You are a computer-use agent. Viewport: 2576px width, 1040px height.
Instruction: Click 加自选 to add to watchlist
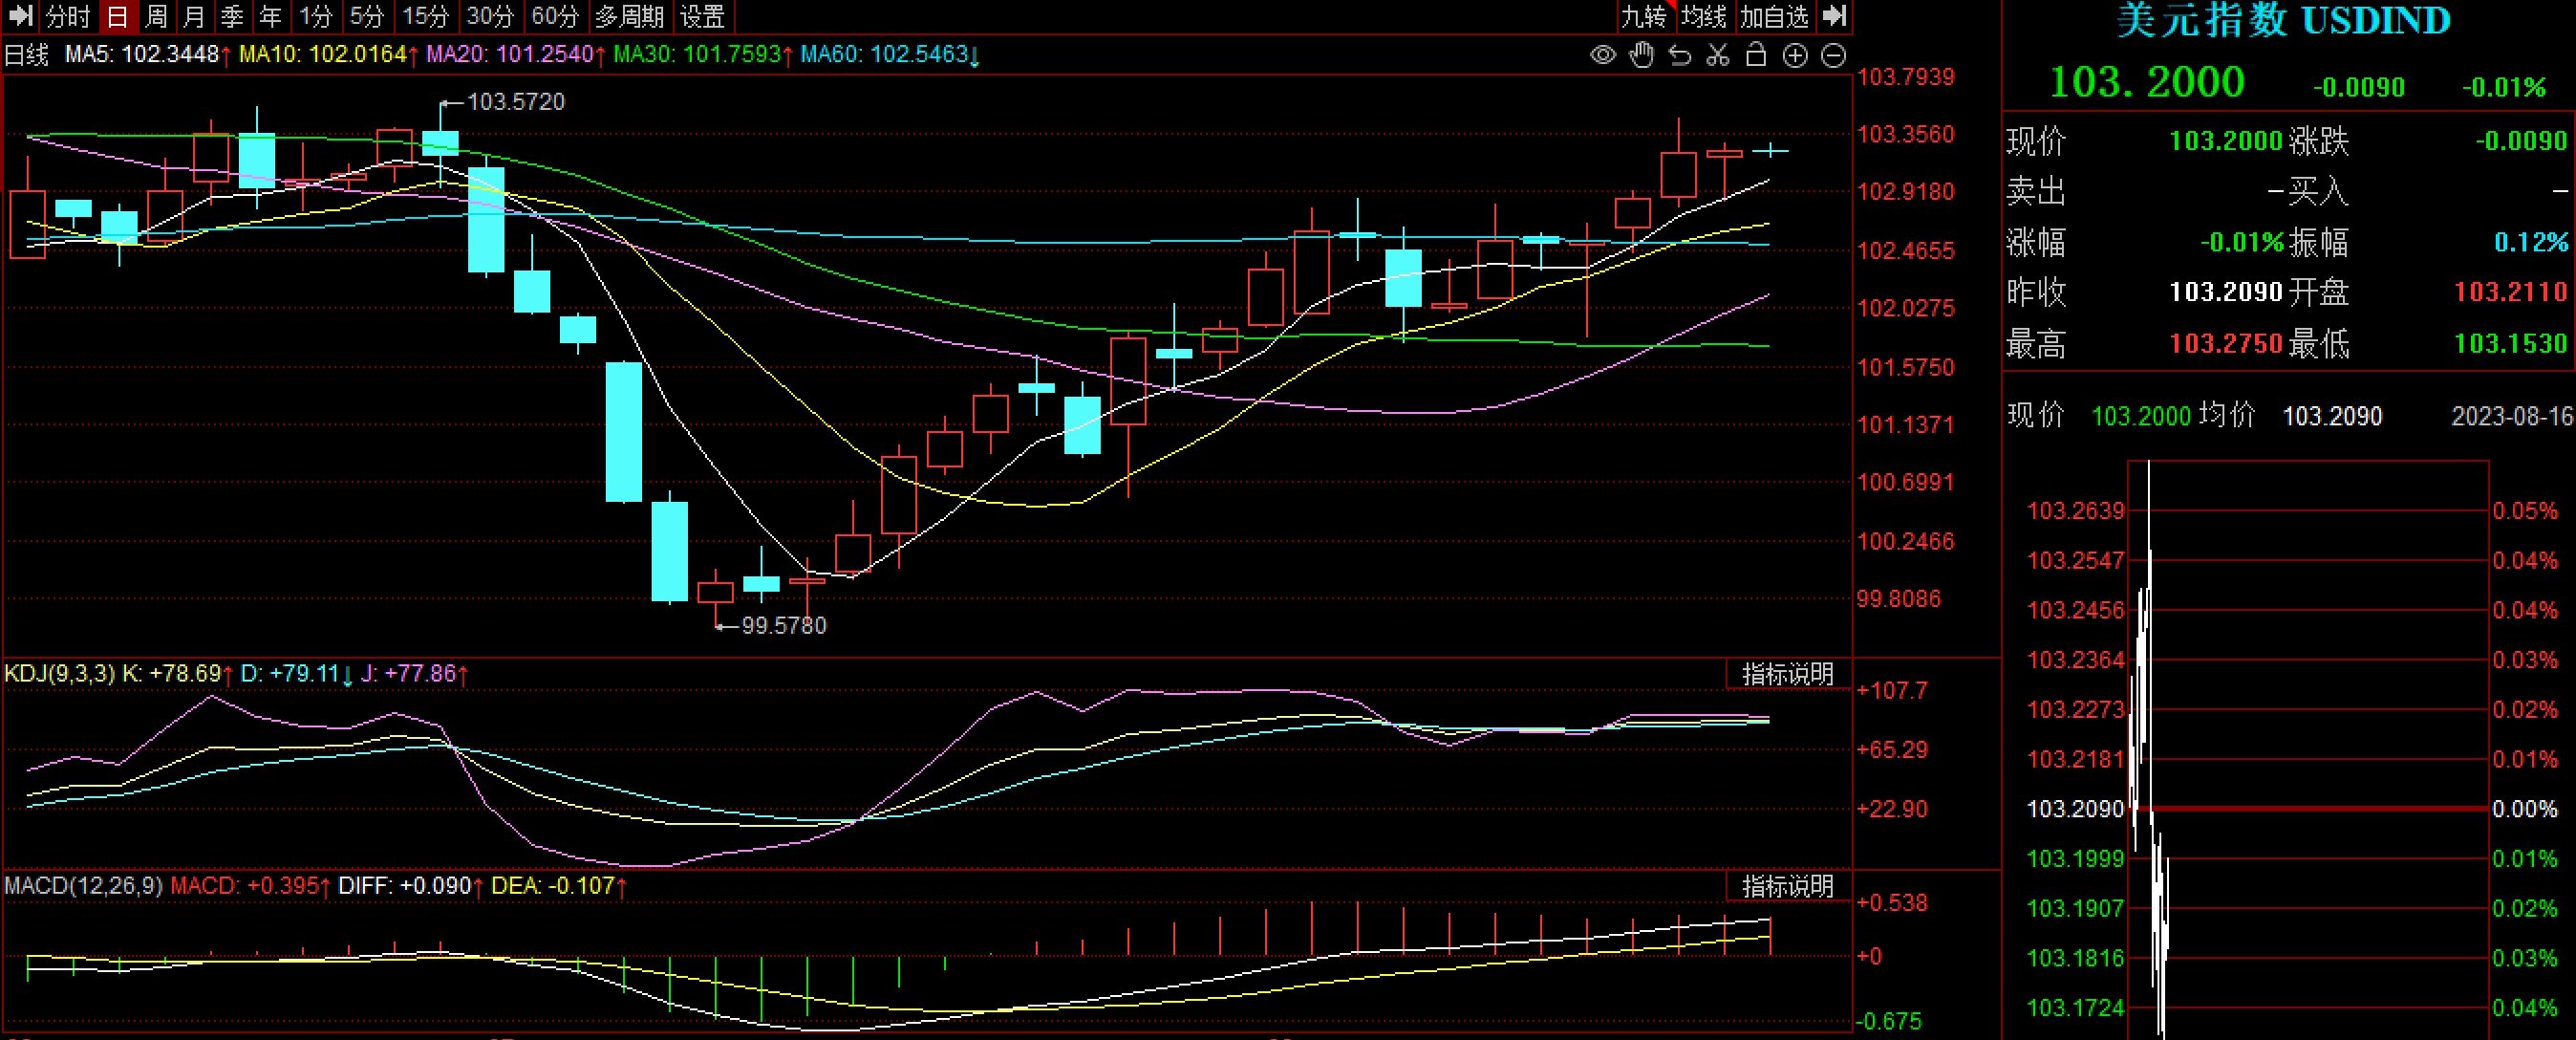pyautogui.click(x=1774, y=16)
